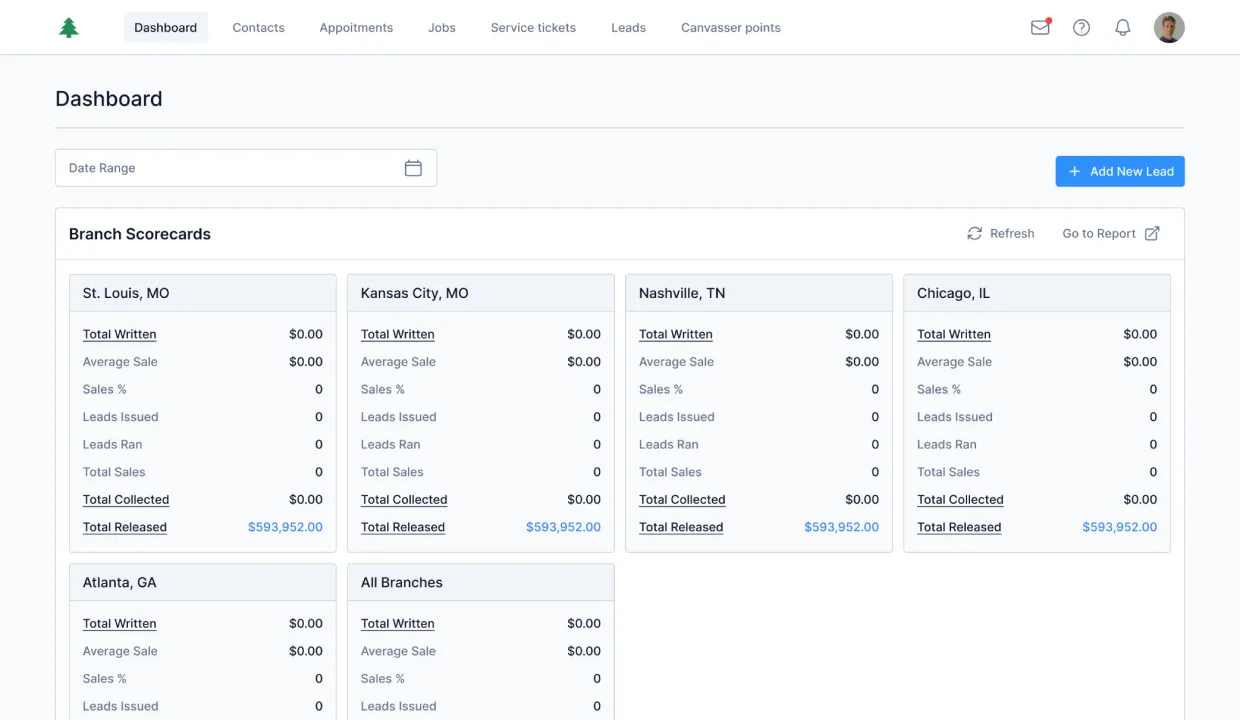1240x720 pixels.
Task: Open the Appoitments tab
Action: pos(356,28)
